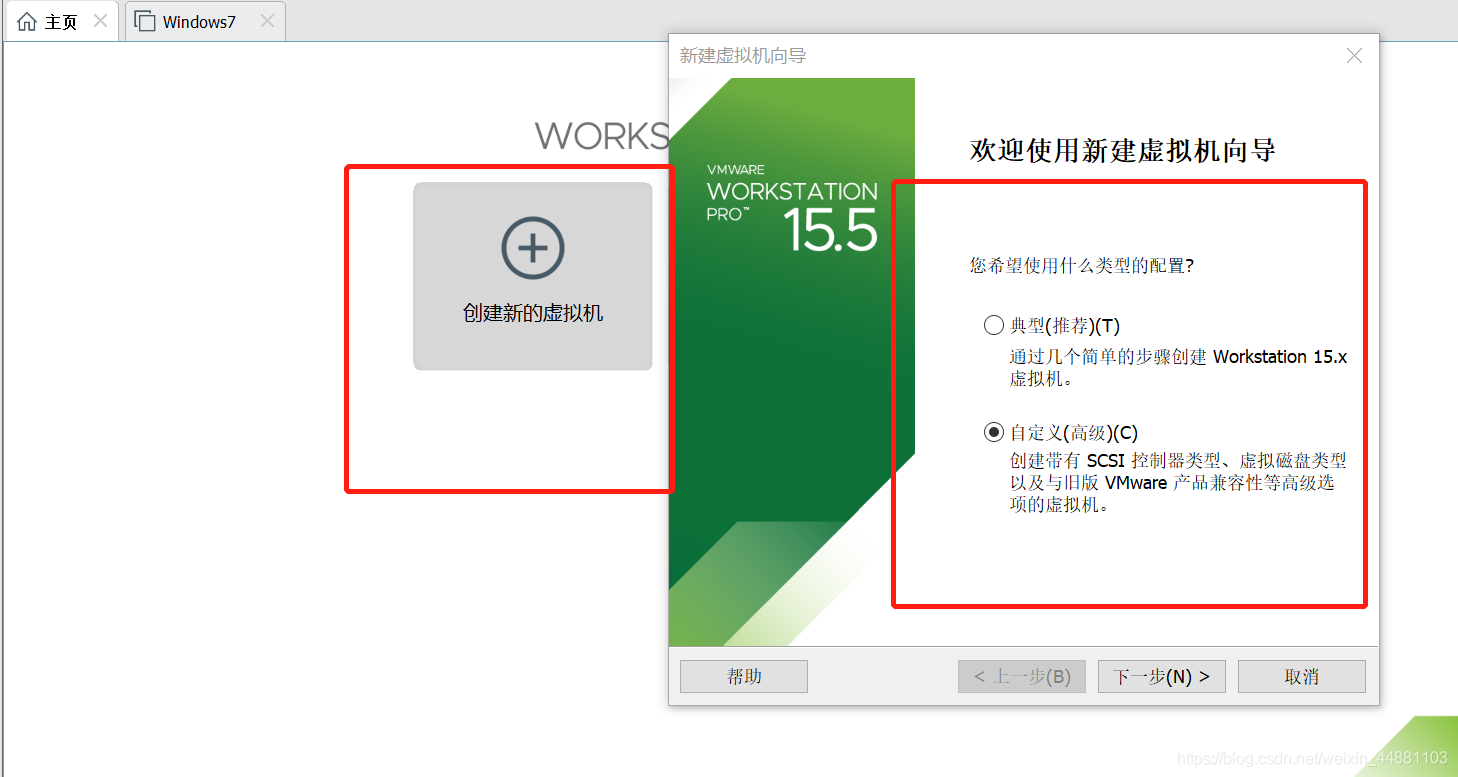Click the VMware Workstation Pro 15.5 logo
The width and height of the screenshot is (1458, 777).
(x=792, y=207)
